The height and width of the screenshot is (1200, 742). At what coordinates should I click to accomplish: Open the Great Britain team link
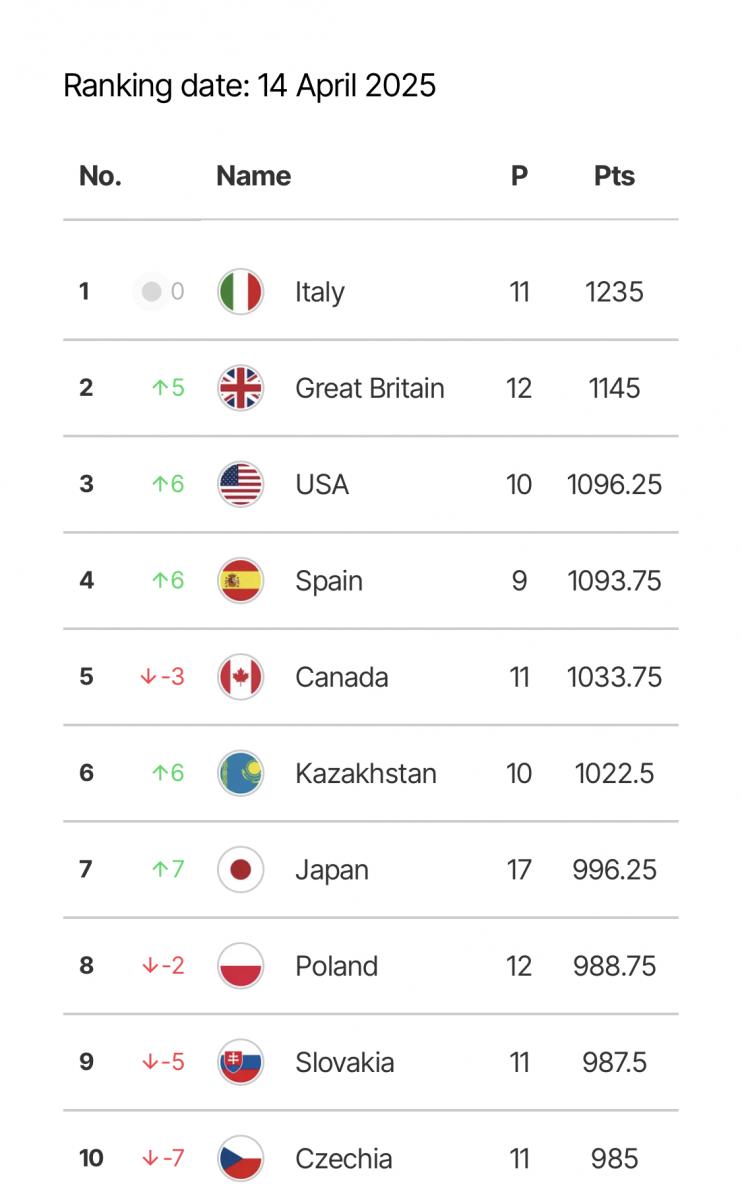[x=369, y=388]
